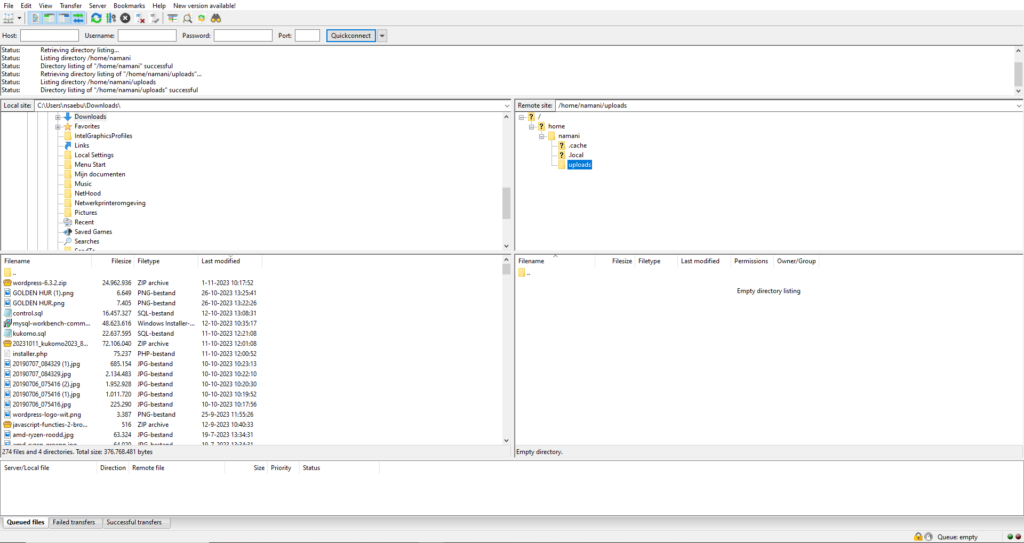Click the Quickconnect button
This screenshot has width=1024, height=543.
(x=350, y=36)
